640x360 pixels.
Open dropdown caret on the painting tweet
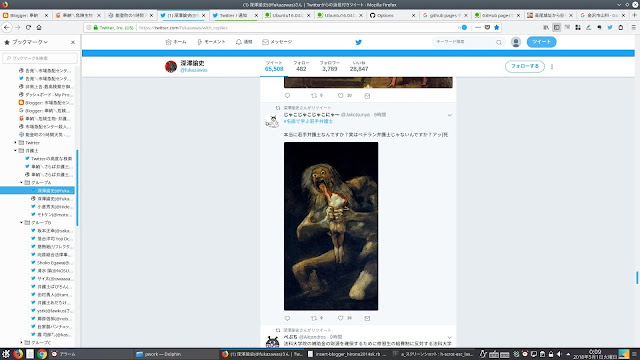(449, 115)
